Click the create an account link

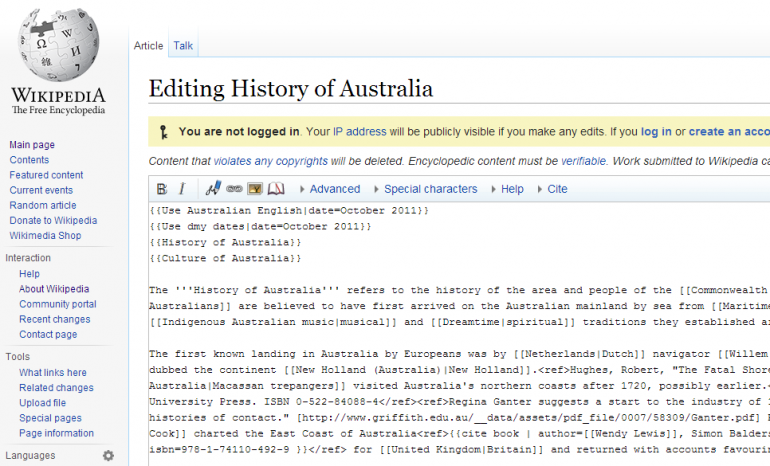(729, 132)
